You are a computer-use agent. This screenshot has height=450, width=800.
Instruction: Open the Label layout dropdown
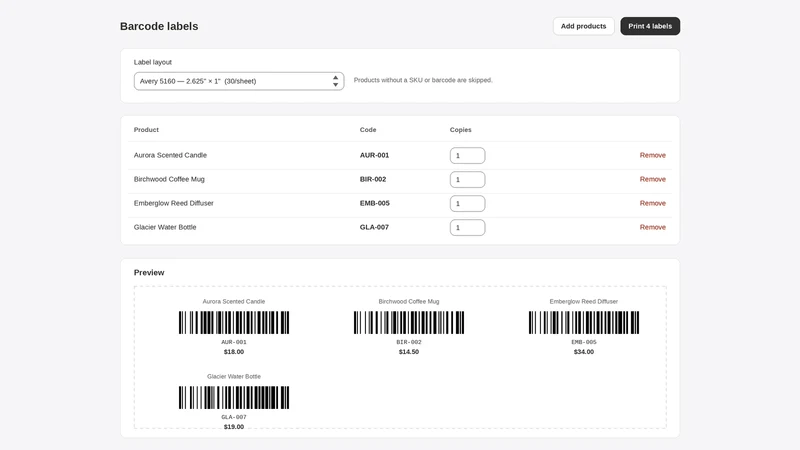[x=239, y=81]
